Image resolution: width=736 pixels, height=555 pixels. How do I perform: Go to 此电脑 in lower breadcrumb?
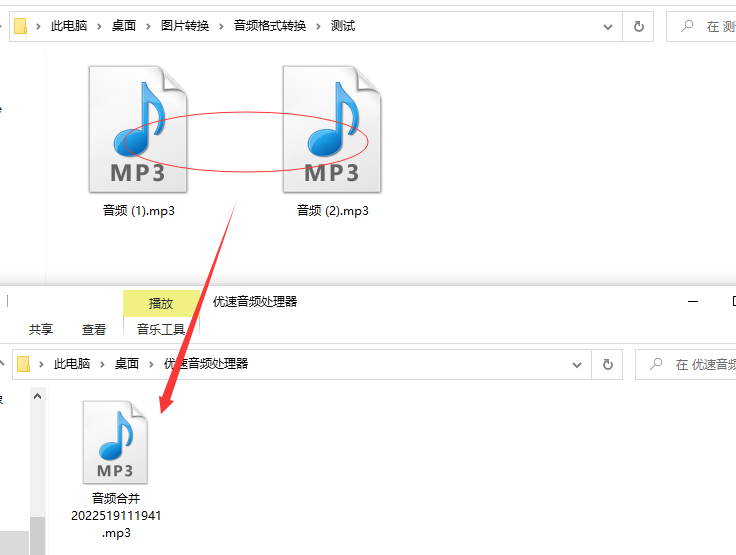click(72, 363)
